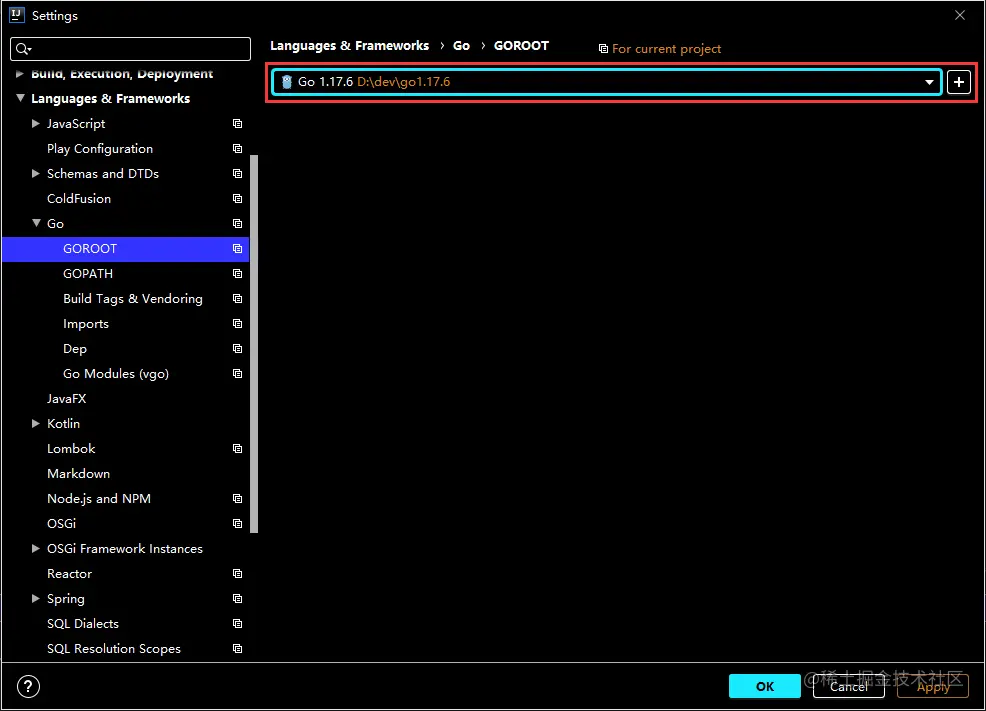Expand the Schemas and DTDs node
986x711 pixels.
coord(36,174)
